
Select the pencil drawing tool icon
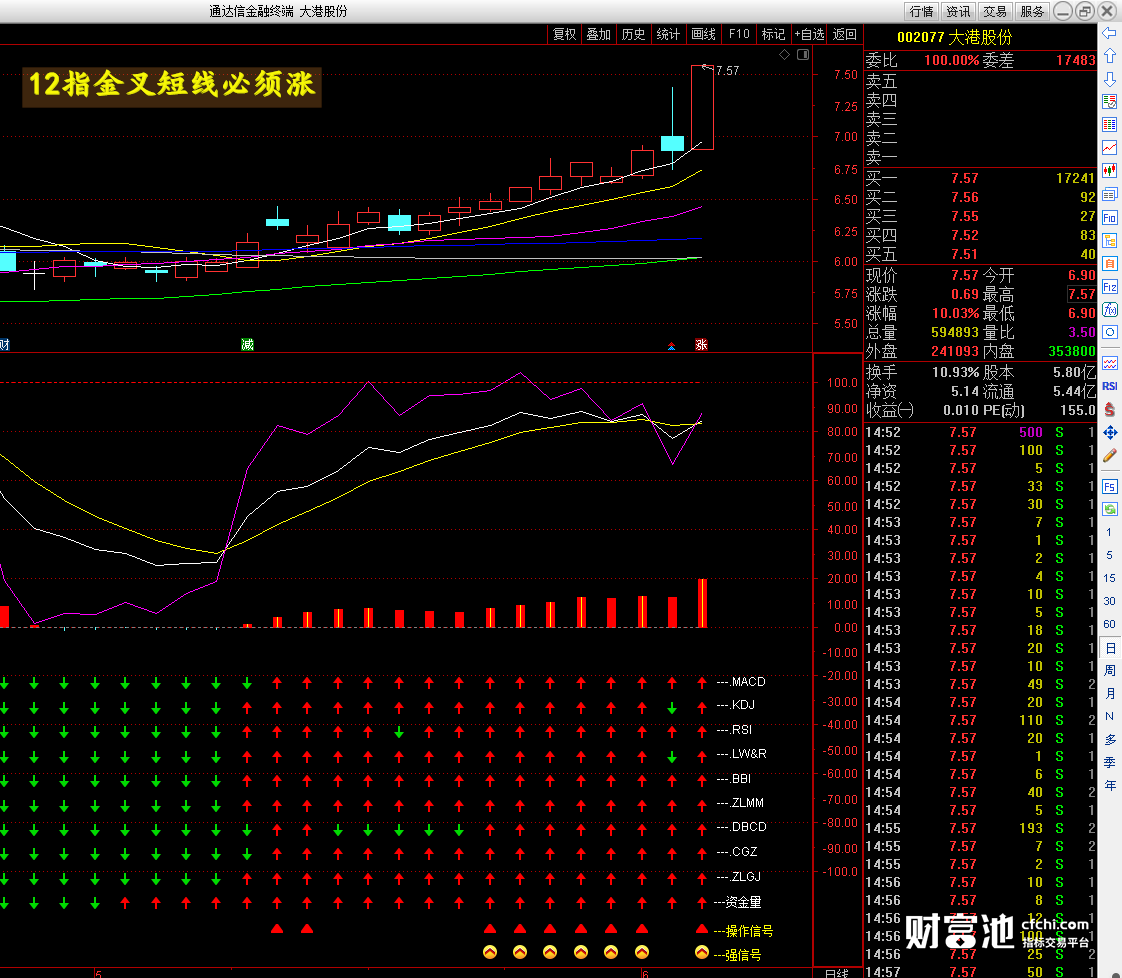click(1110, 456)
